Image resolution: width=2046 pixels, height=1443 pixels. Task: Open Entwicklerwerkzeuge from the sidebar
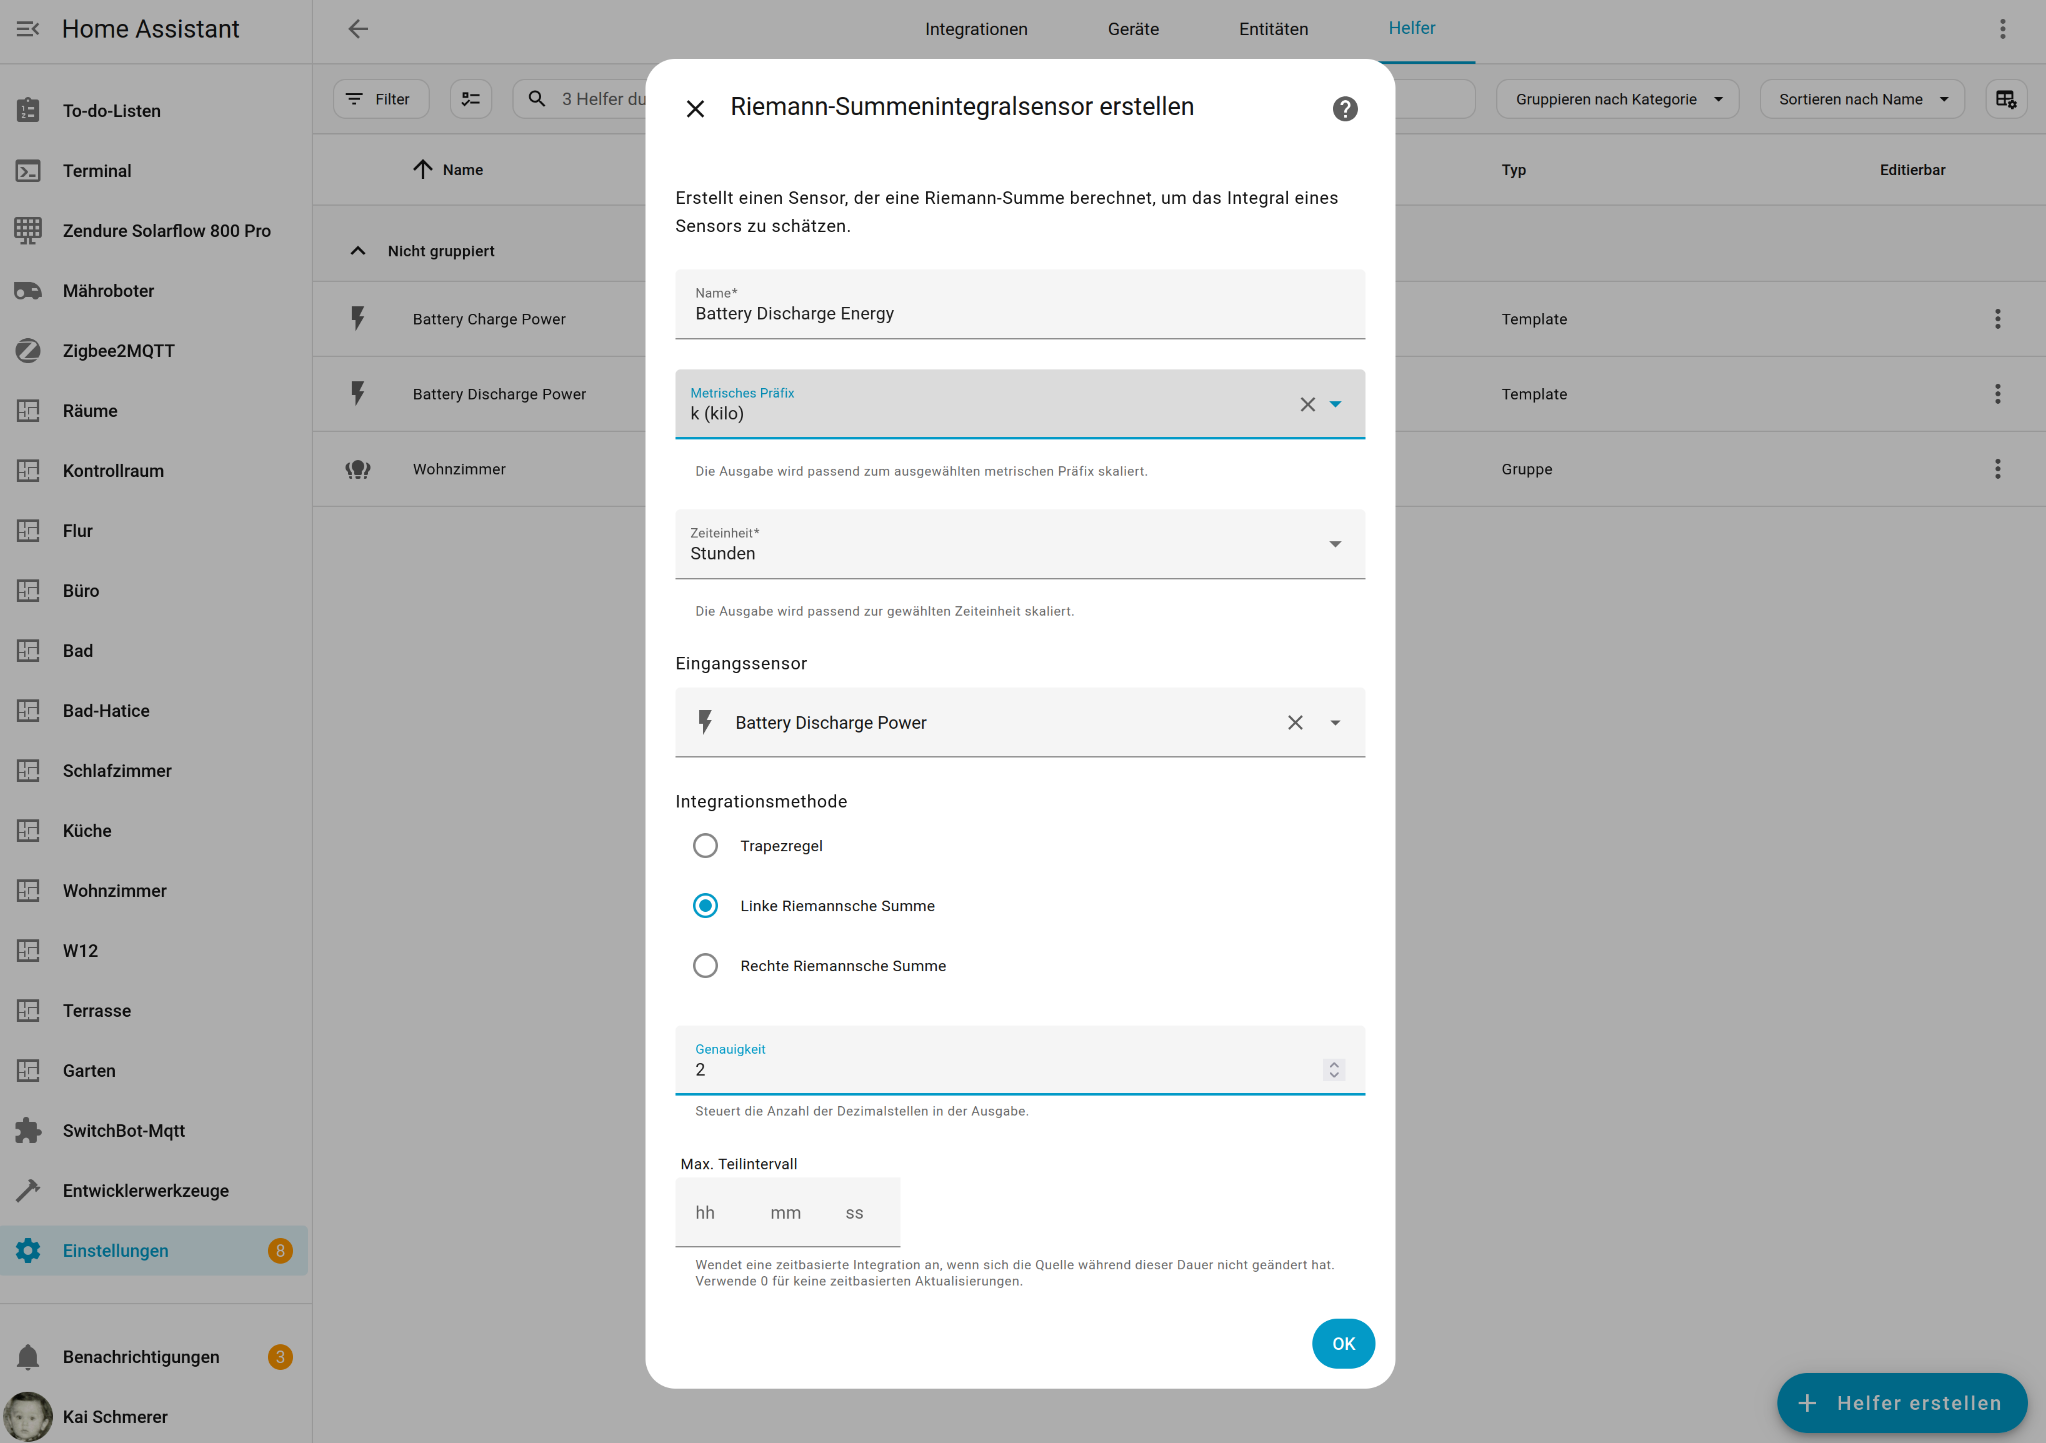[145, 1191]
